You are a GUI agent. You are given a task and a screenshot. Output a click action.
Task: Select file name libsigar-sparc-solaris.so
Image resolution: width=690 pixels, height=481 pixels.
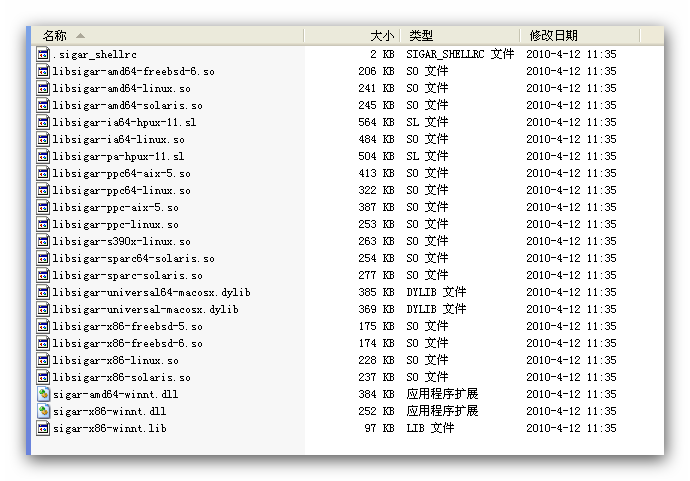tap(128, 275)
